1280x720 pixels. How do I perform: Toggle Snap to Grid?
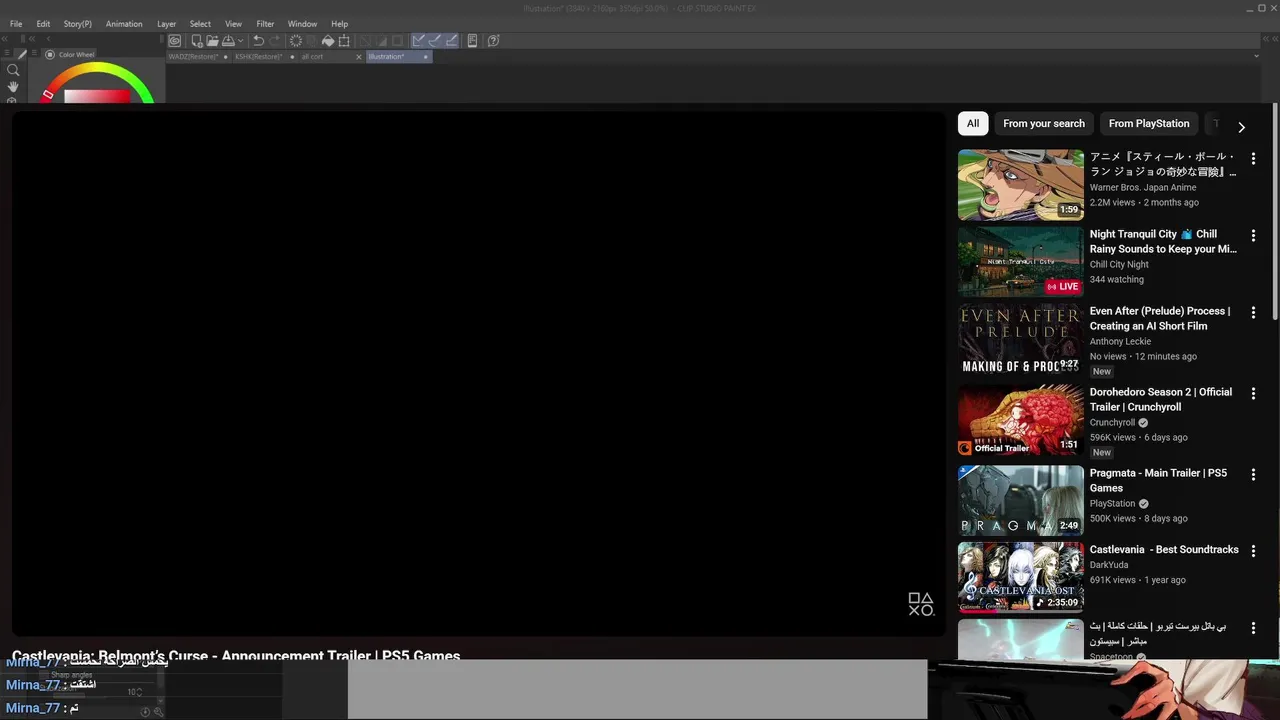pyautogui.click(x=452, y=41)
